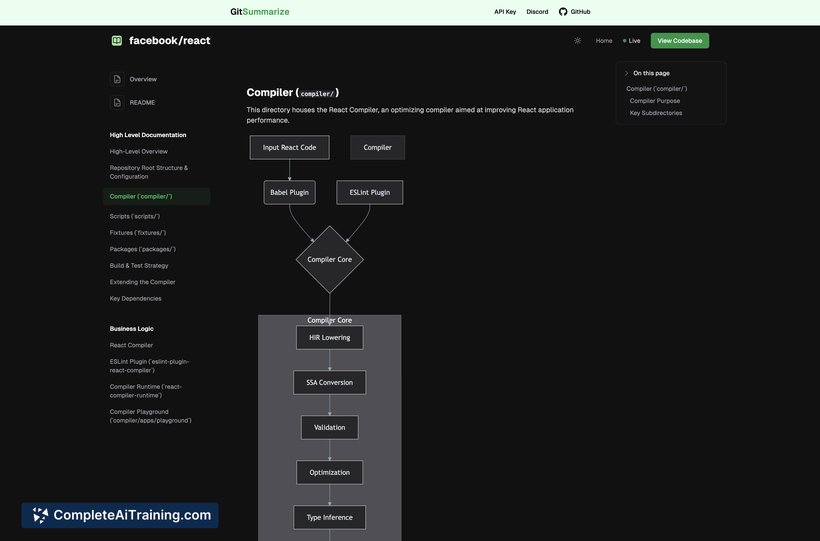Open High-Level Overview in sidebar
820x541 pixels.
click(139, 151)
